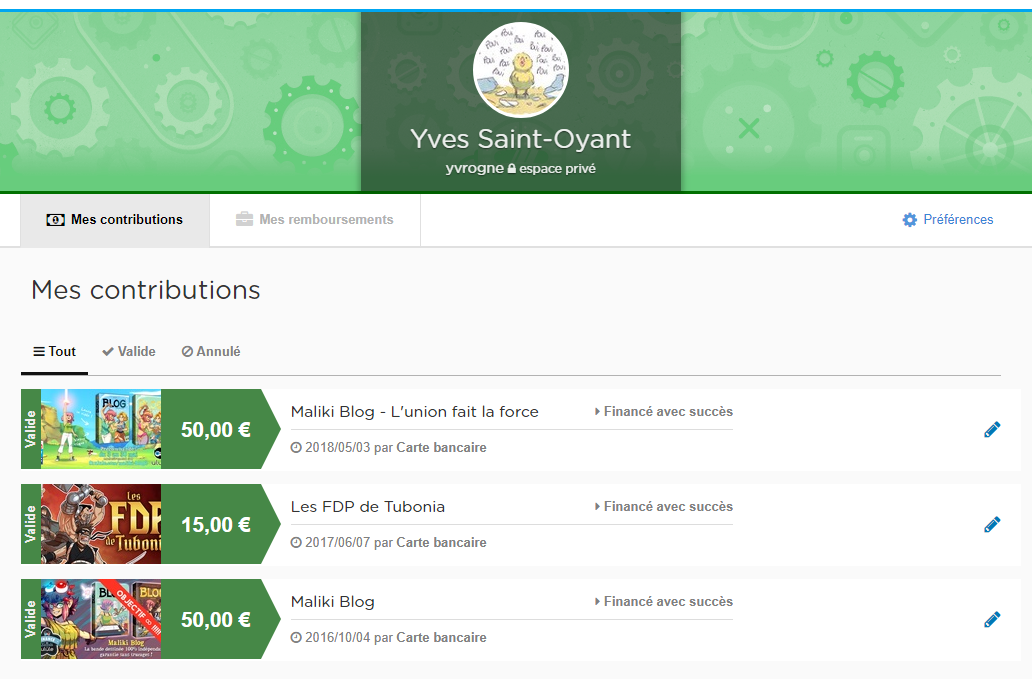
Task: Open Les FDP de Tubonia project
Action: coord(367,507)
